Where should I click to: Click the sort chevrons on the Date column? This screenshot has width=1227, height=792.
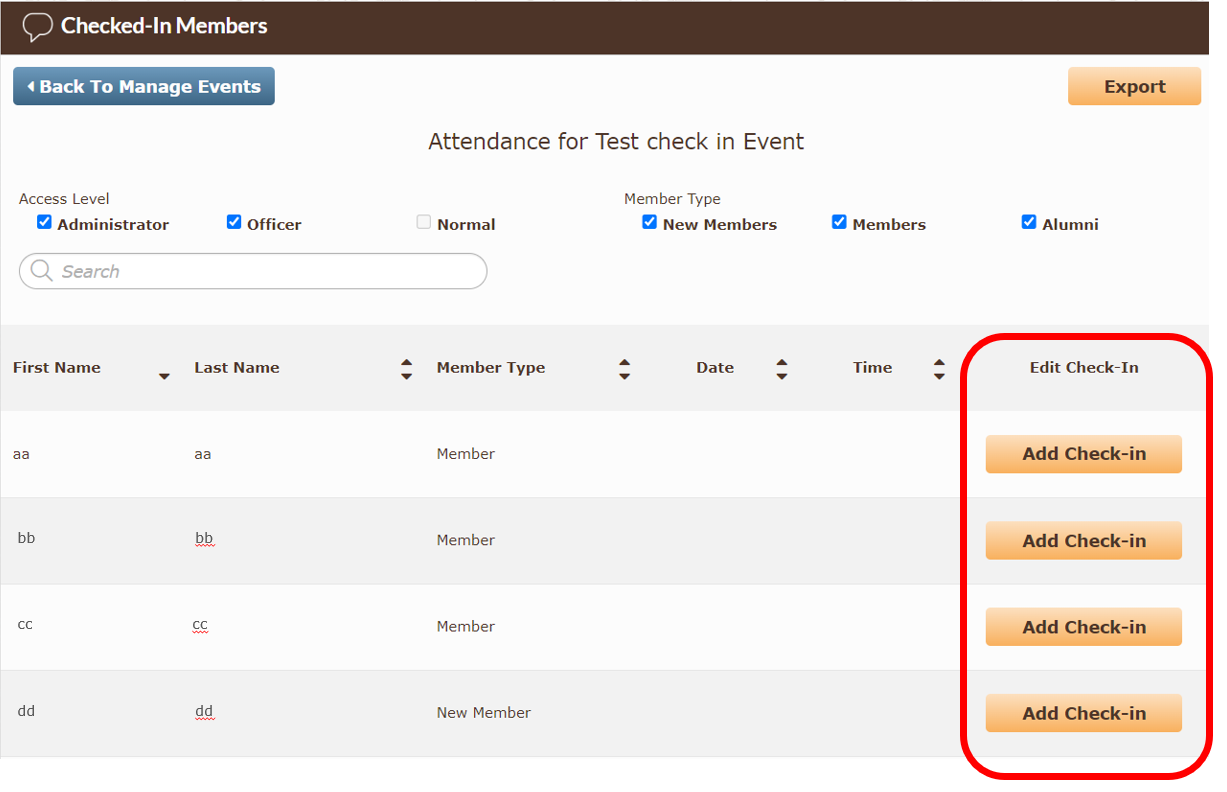(781, 368)
